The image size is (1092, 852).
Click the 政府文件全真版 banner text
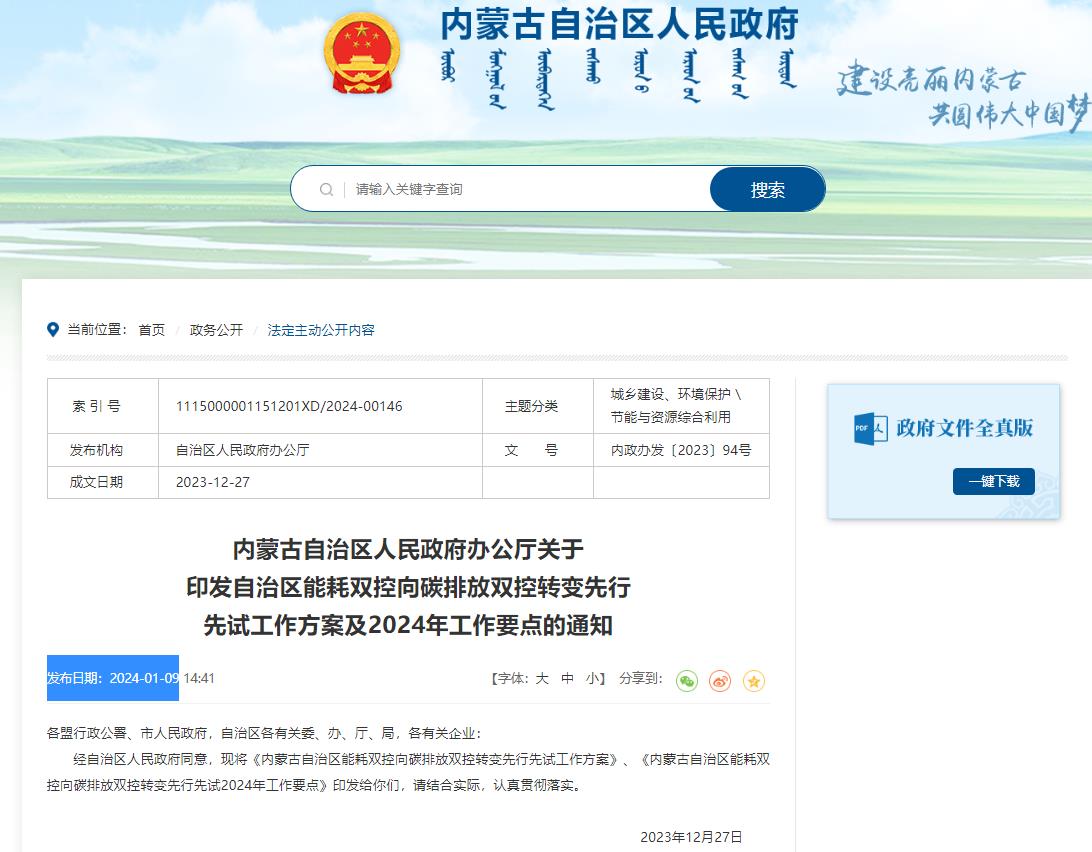(x=964, y=428)
